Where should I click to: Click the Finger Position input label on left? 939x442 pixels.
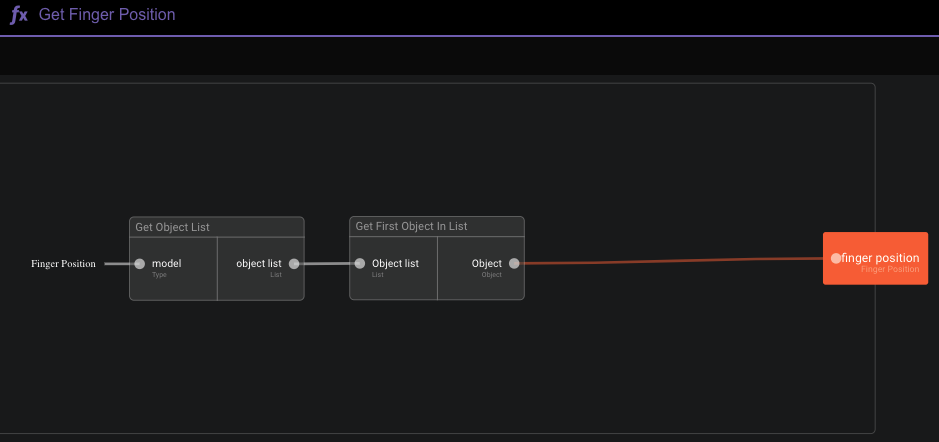coord(63,264)
